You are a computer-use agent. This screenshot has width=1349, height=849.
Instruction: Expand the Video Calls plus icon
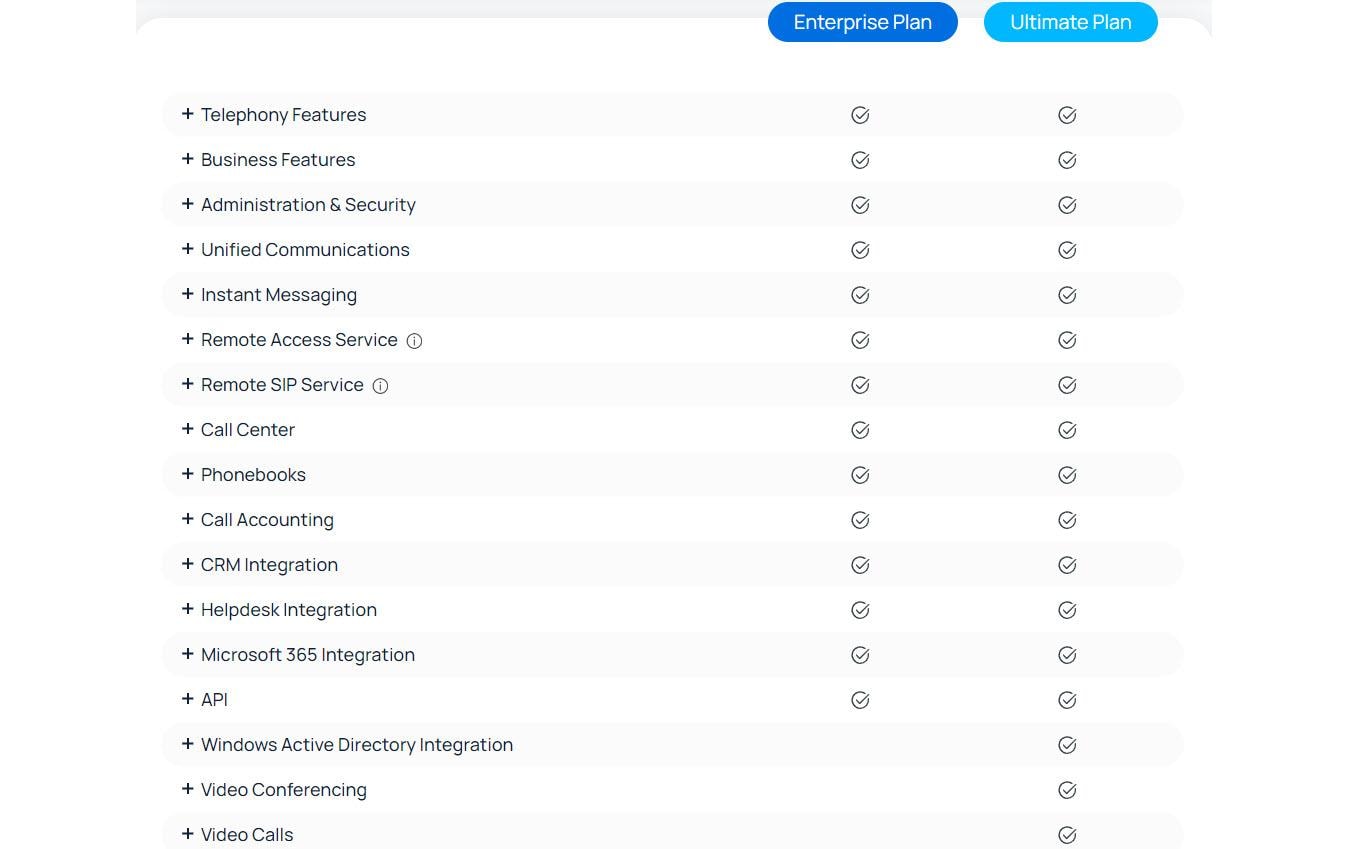coord(187,834)
